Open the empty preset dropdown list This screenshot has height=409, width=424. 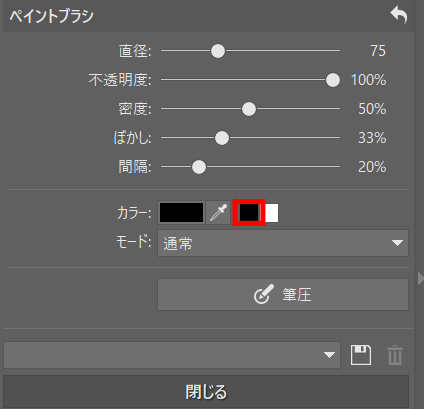(172, 355)
